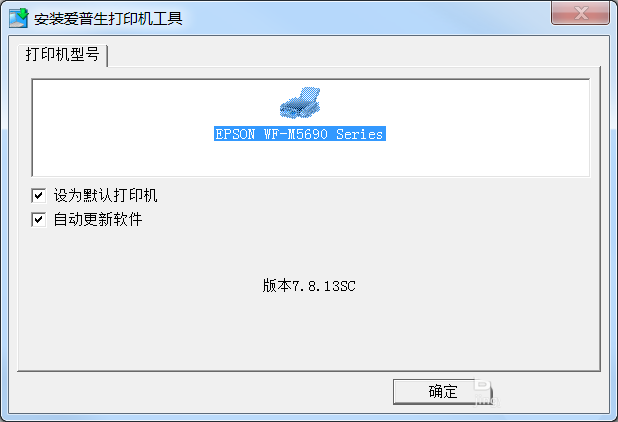The width and height of the screenshot is (618, 422).
Task: Click the blank list space below the EPSON label
Action: click(x=311, y=158)
